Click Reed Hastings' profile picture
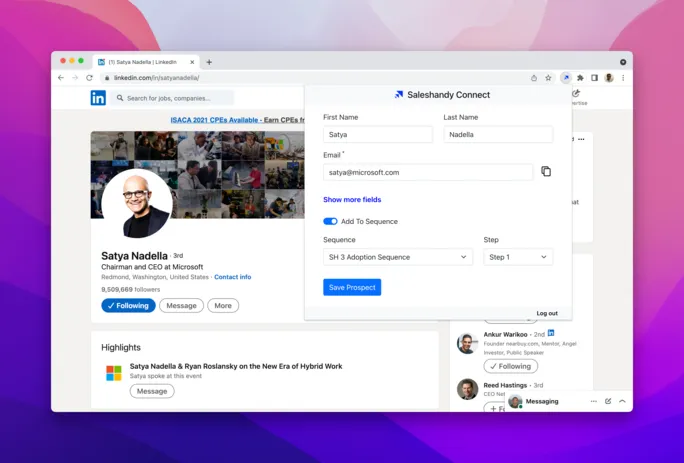The height and width of the screenshot is (463, 684). [x=467, y=389]
